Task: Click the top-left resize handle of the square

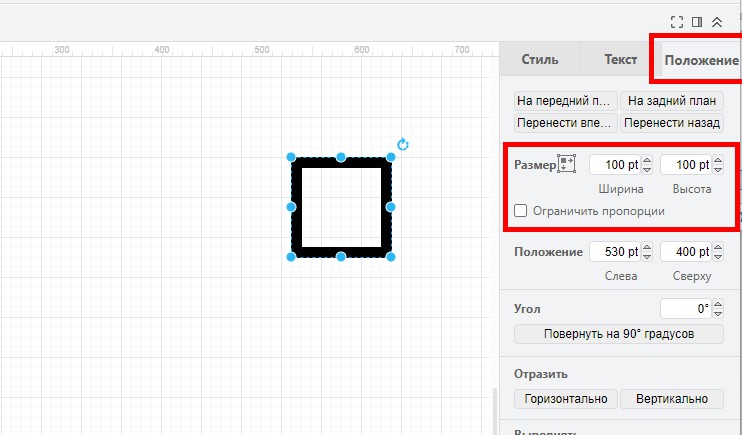Action: 291,157
